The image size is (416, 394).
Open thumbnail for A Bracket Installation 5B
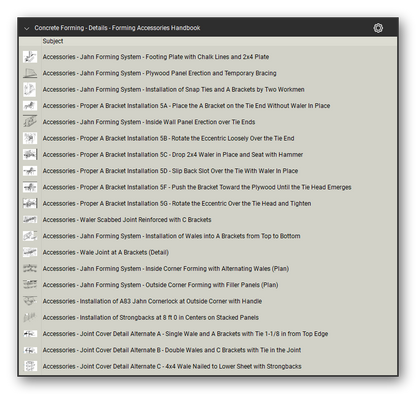coord(30,138)
